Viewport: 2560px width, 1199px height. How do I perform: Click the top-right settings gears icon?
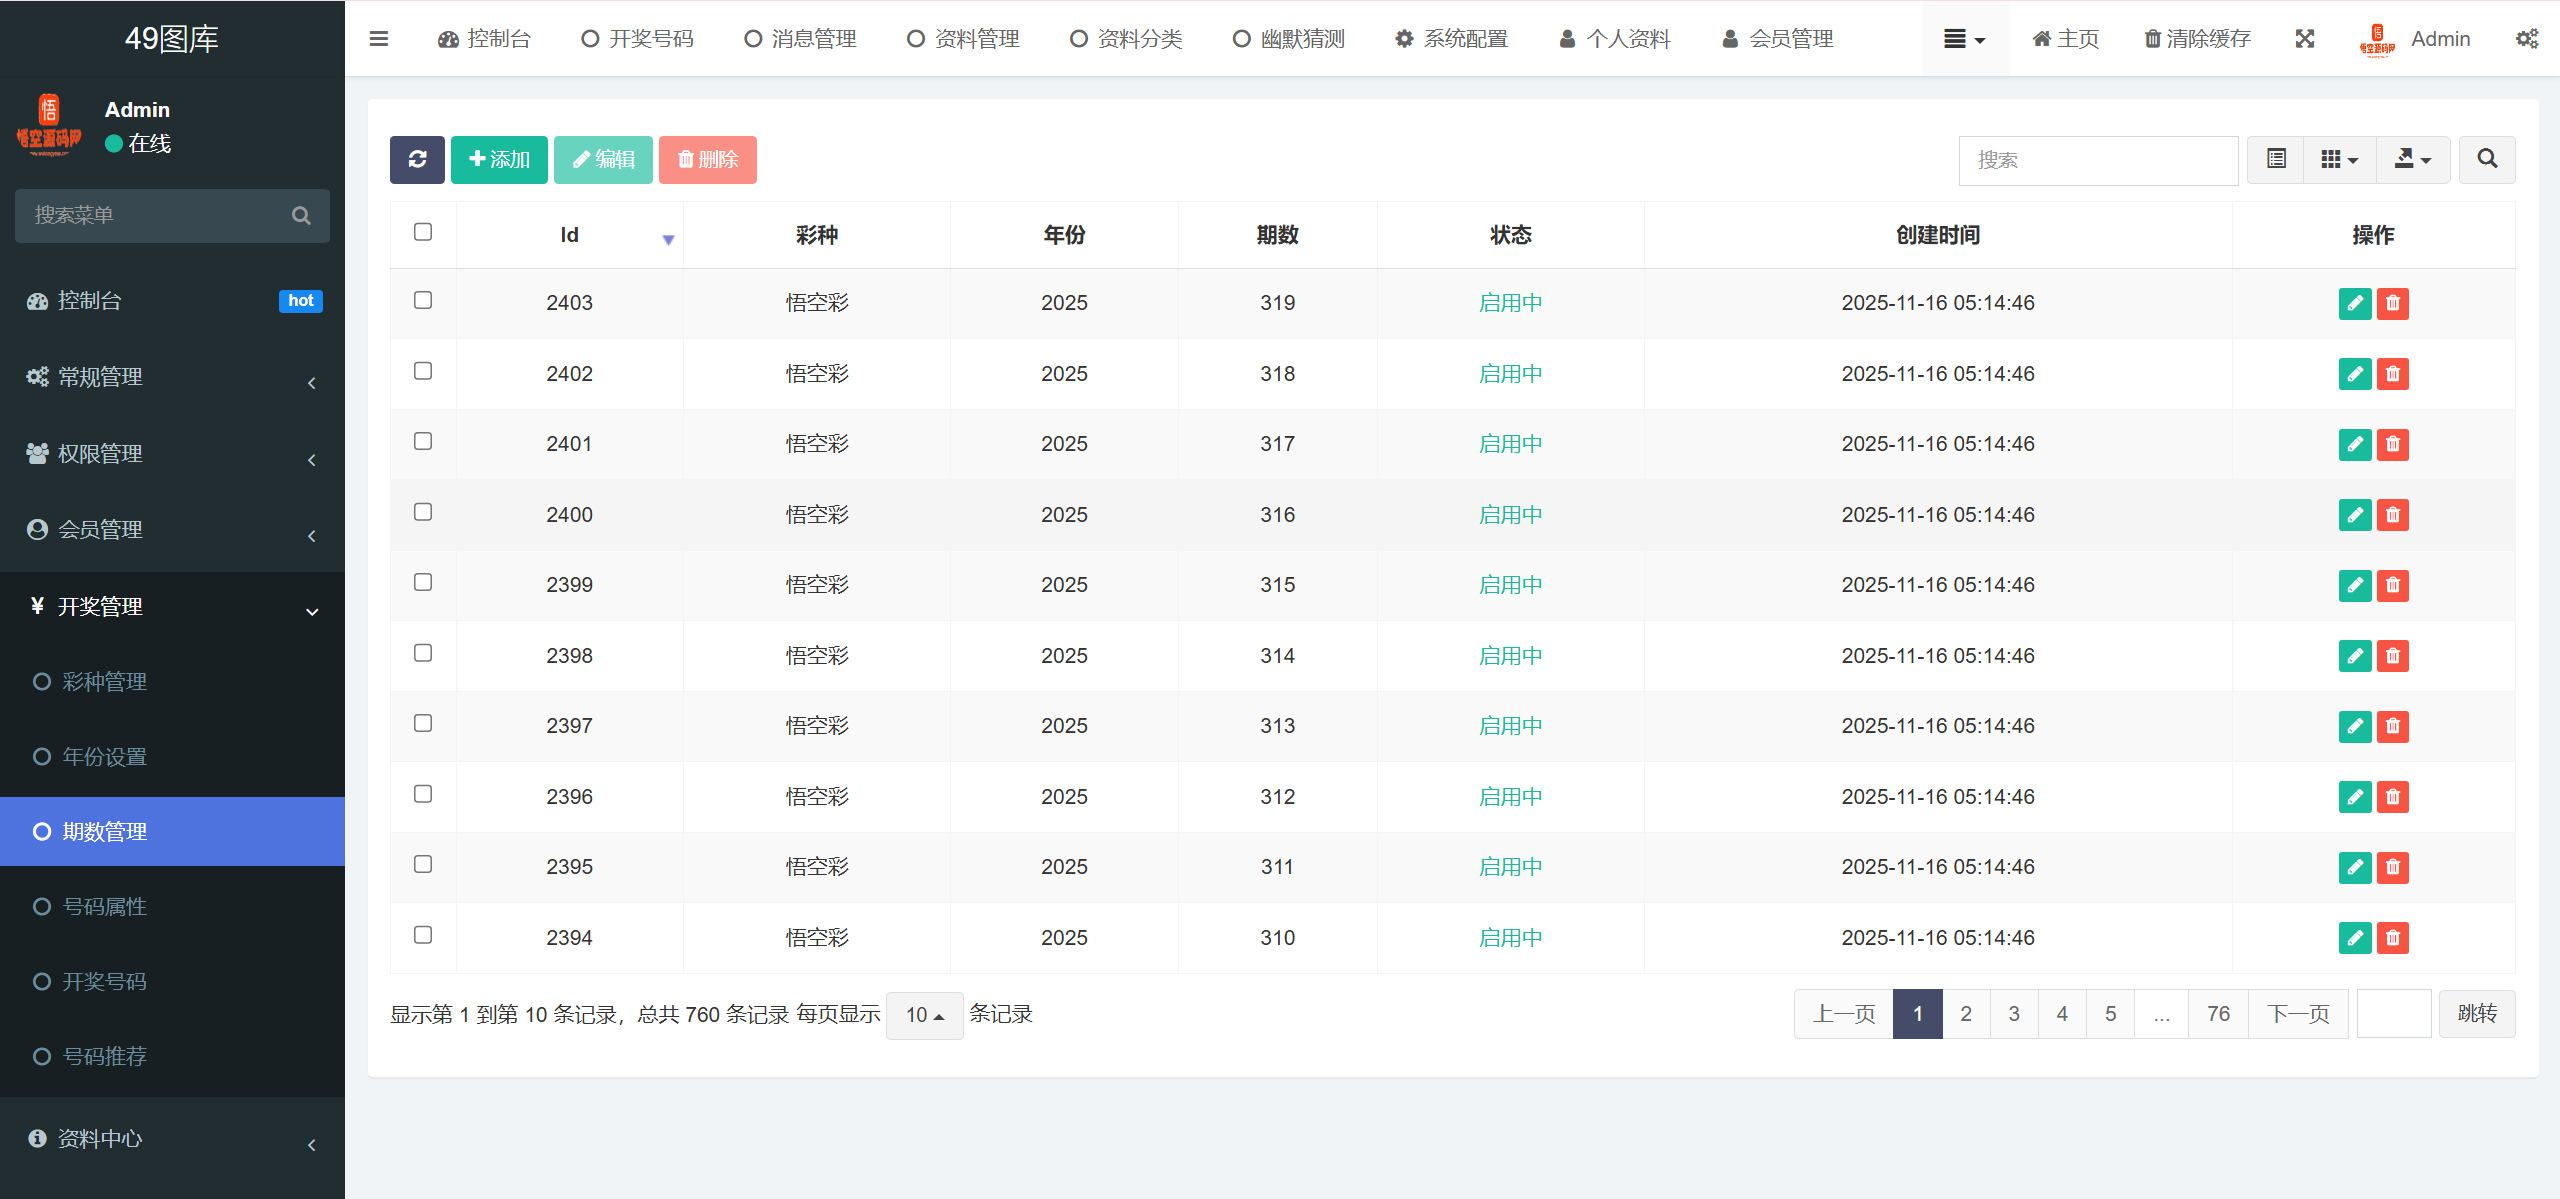[2527, 39]
